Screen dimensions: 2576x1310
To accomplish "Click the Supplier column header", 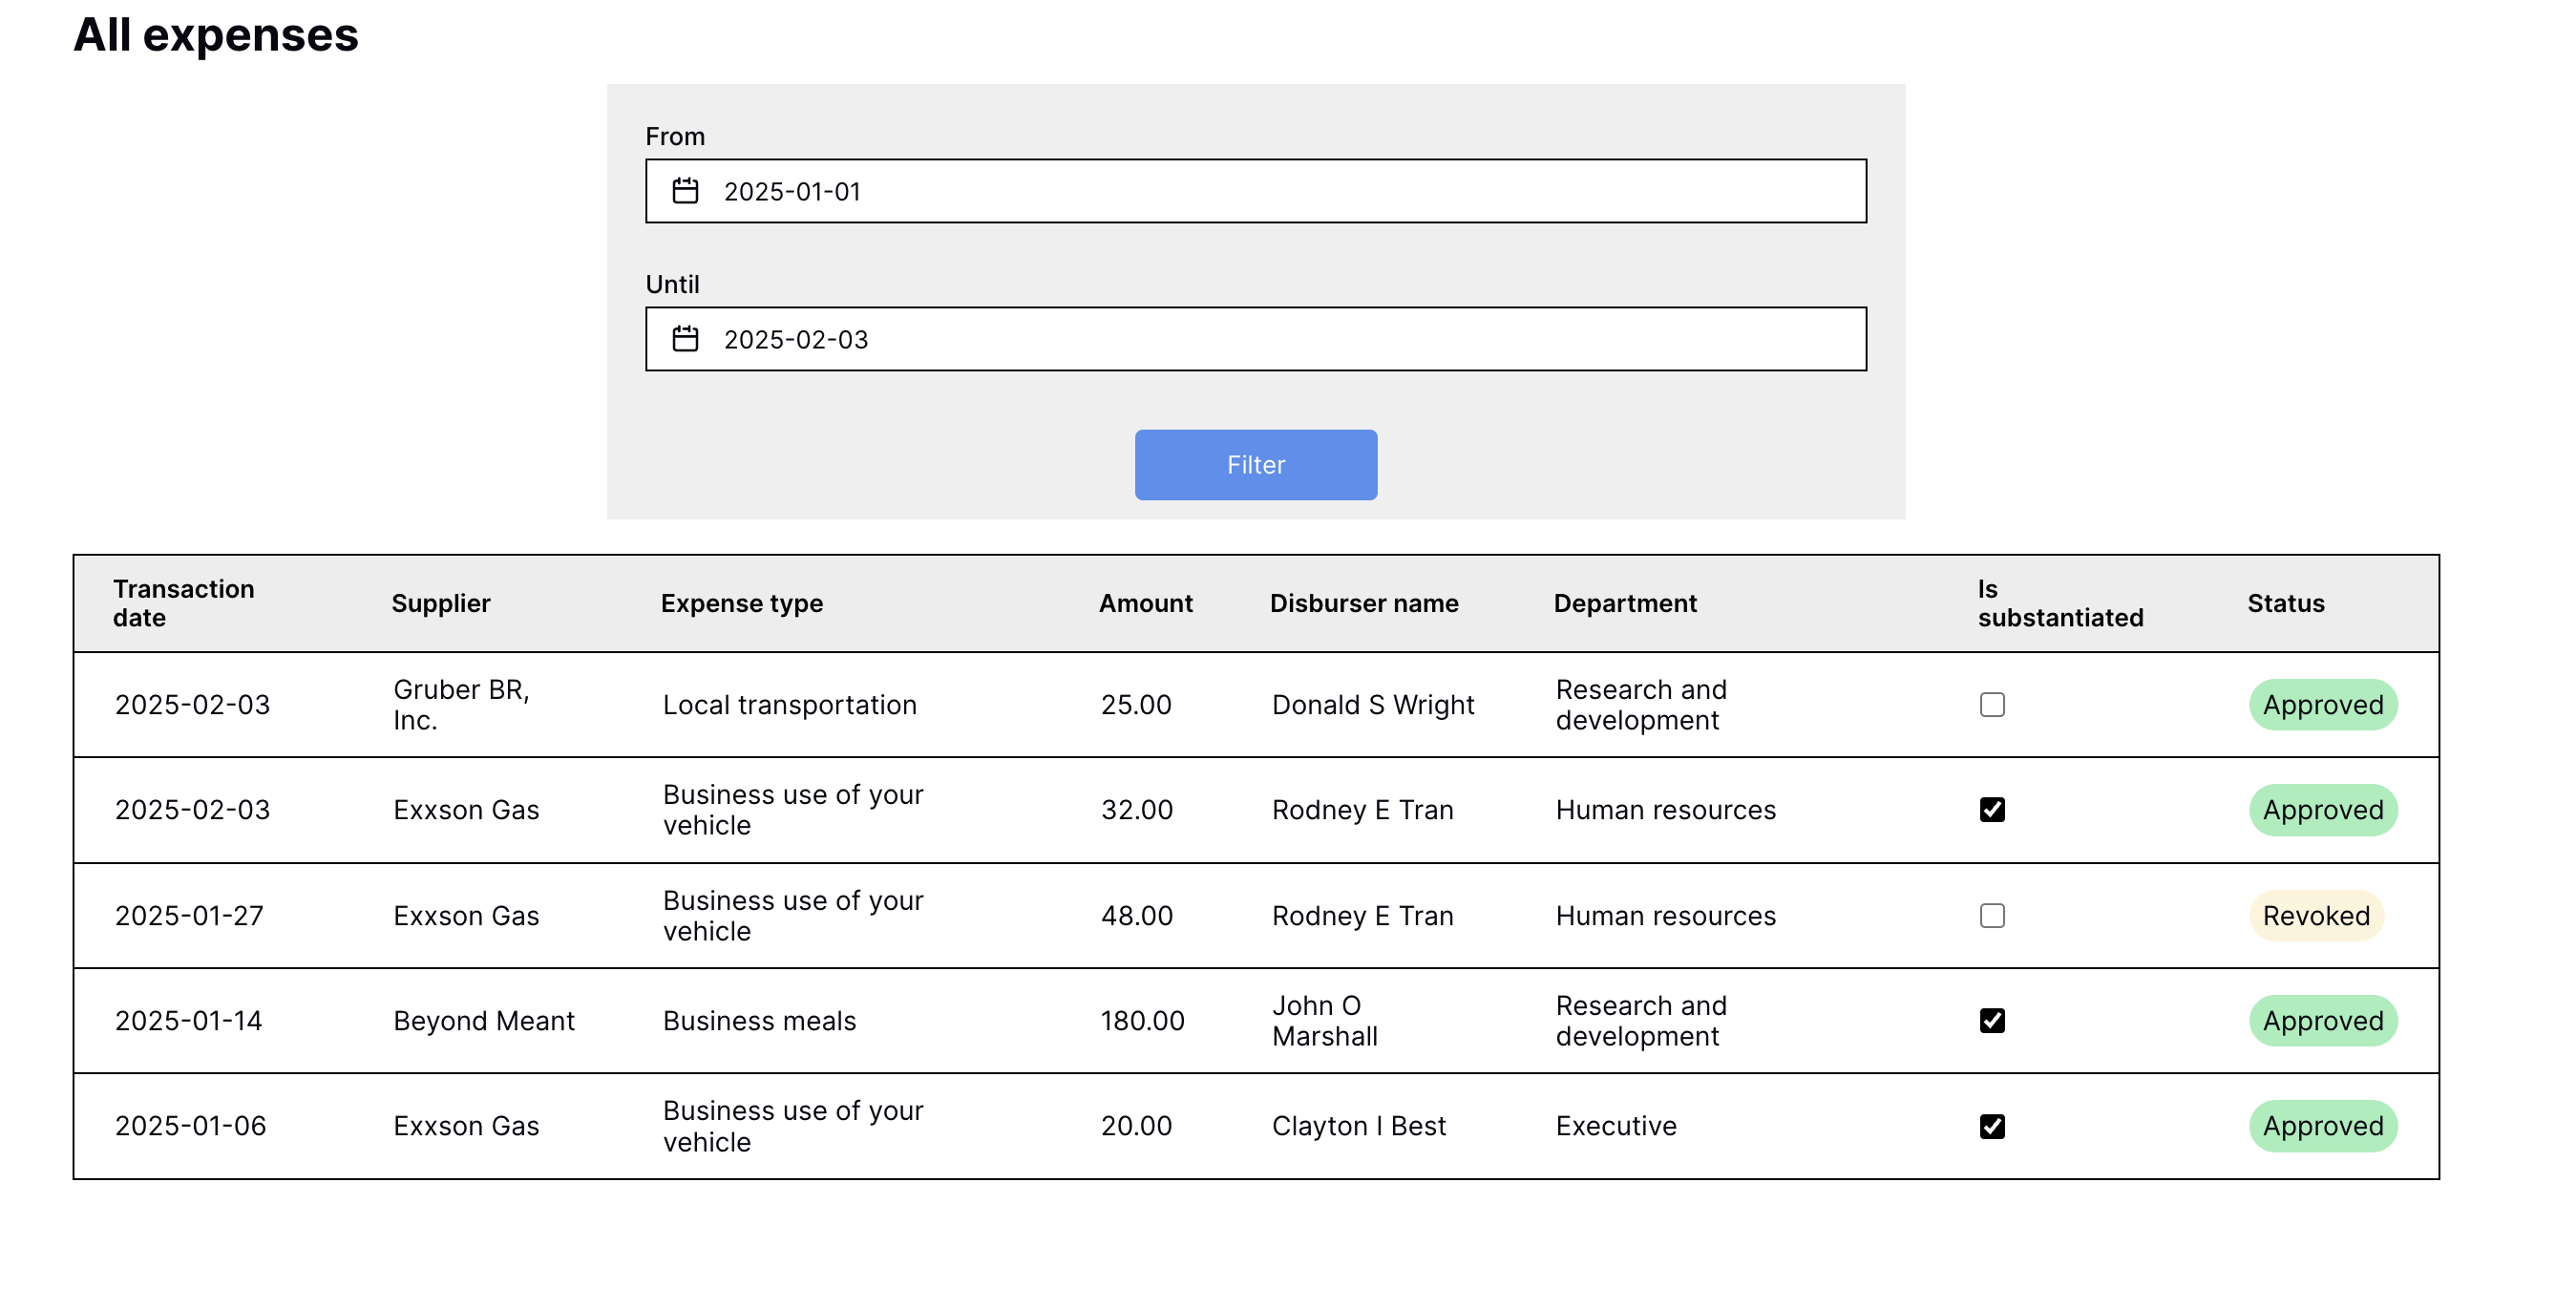I will coord(441,603).
